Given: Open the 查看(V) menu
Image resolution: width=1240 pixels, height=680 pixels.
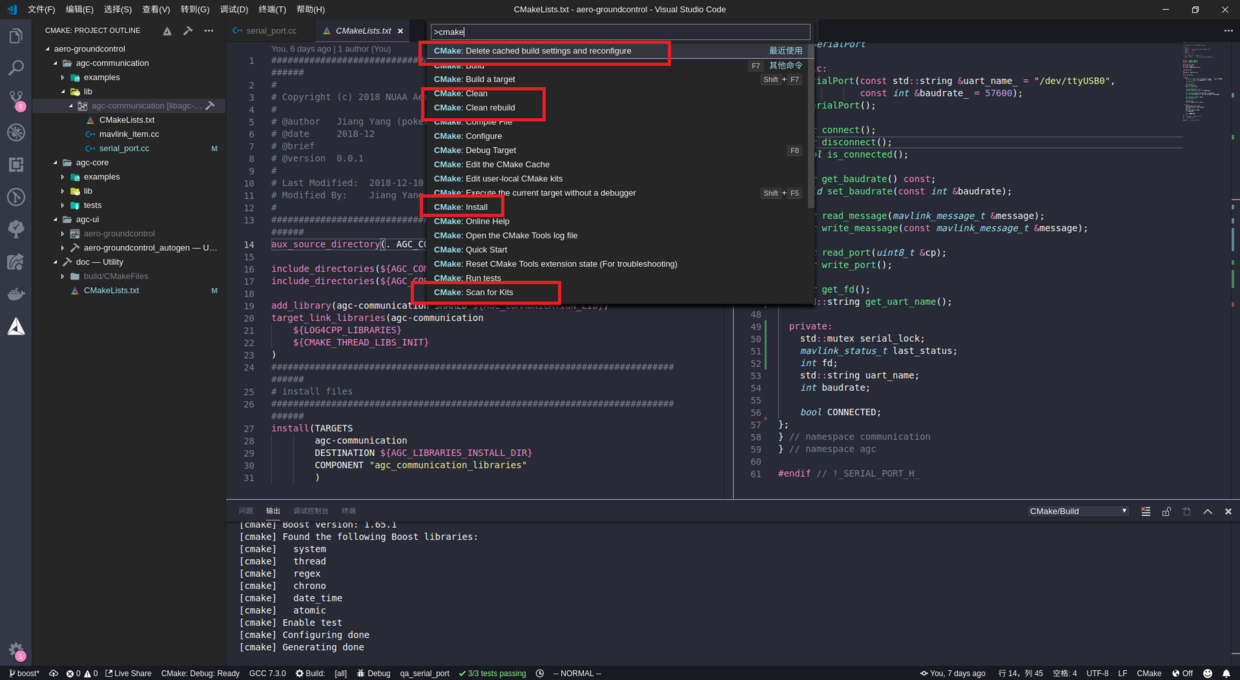Looking at the screenshot, I should pyautogui.click(x=156, y=9).
